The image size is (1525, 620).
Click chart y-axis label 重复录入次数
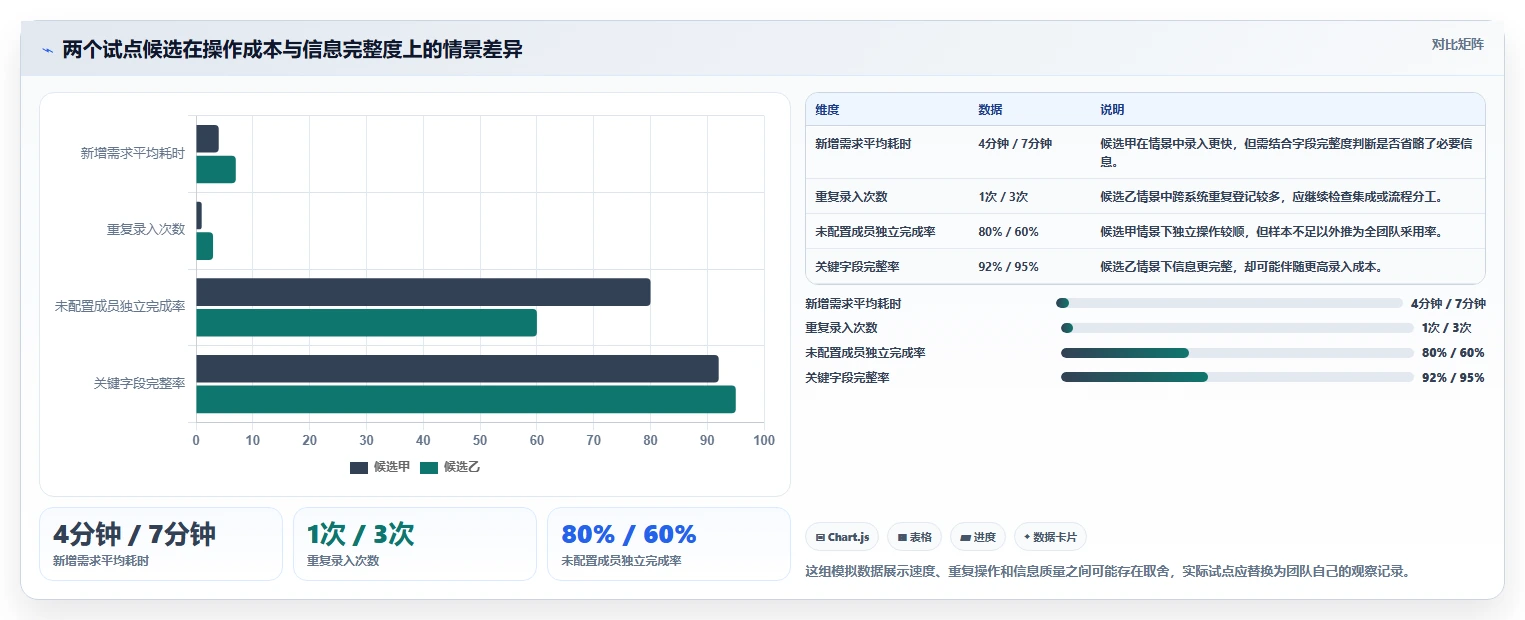pyautogui.click(x=146, y=229)
